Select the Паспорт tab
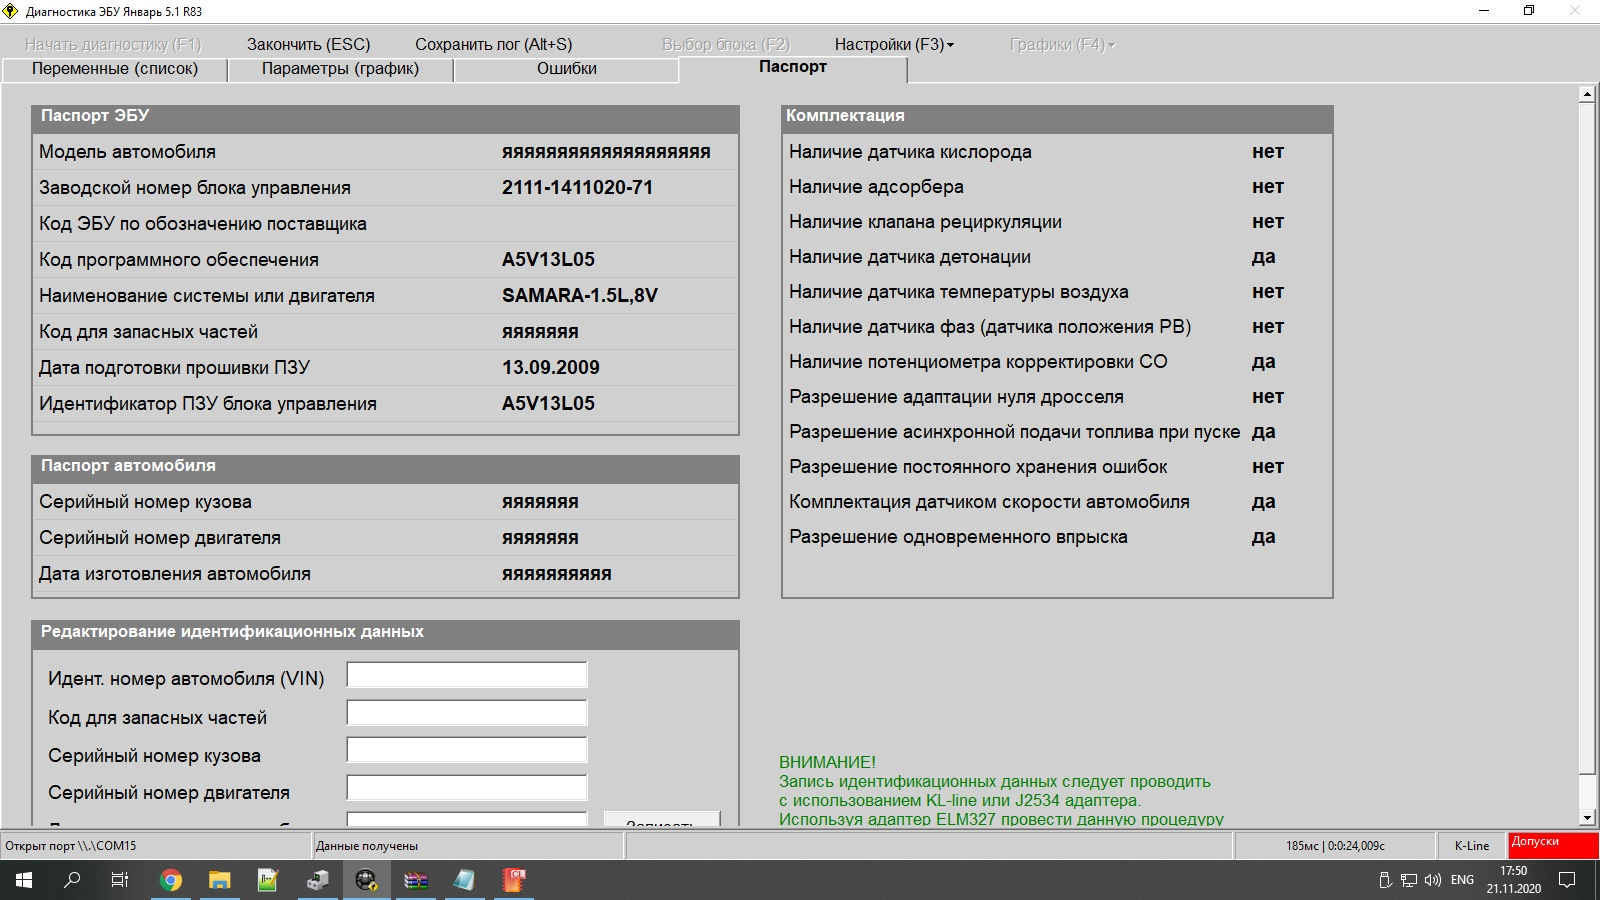1600x900 pixels. [x=793, y=67]
